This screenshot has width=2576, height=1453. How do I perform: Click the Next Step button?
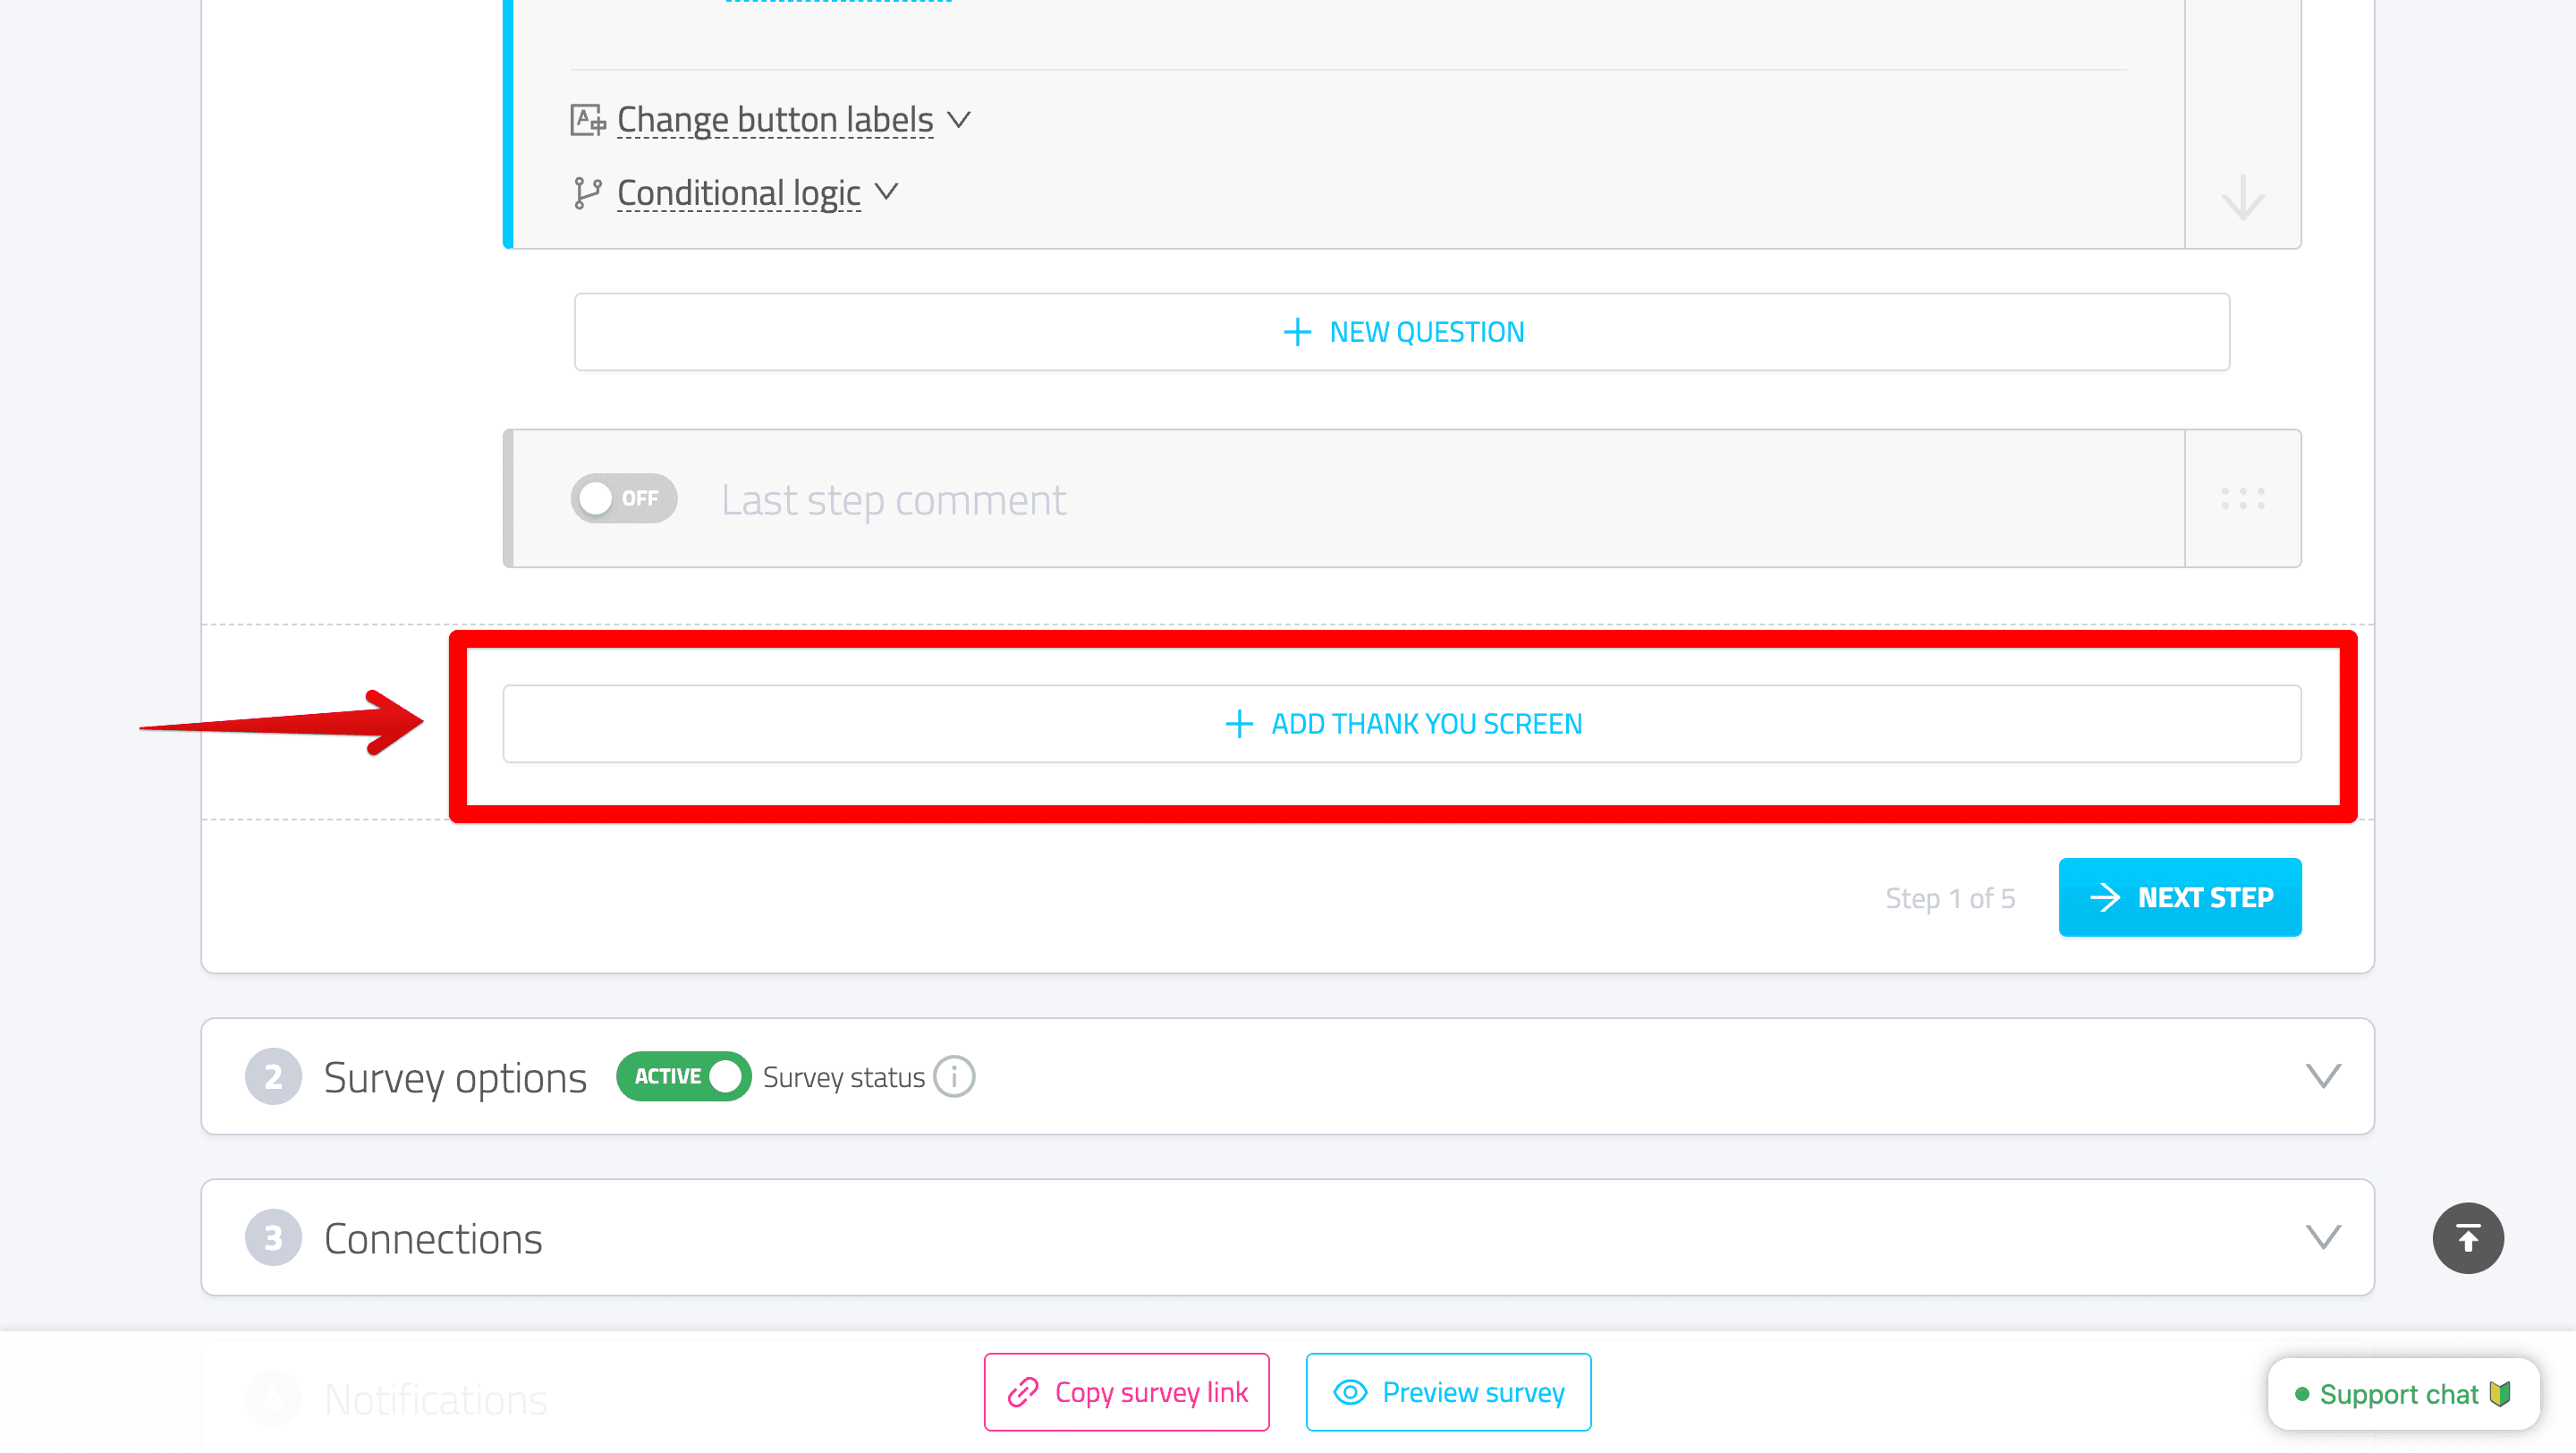[x=2180, y=897]
